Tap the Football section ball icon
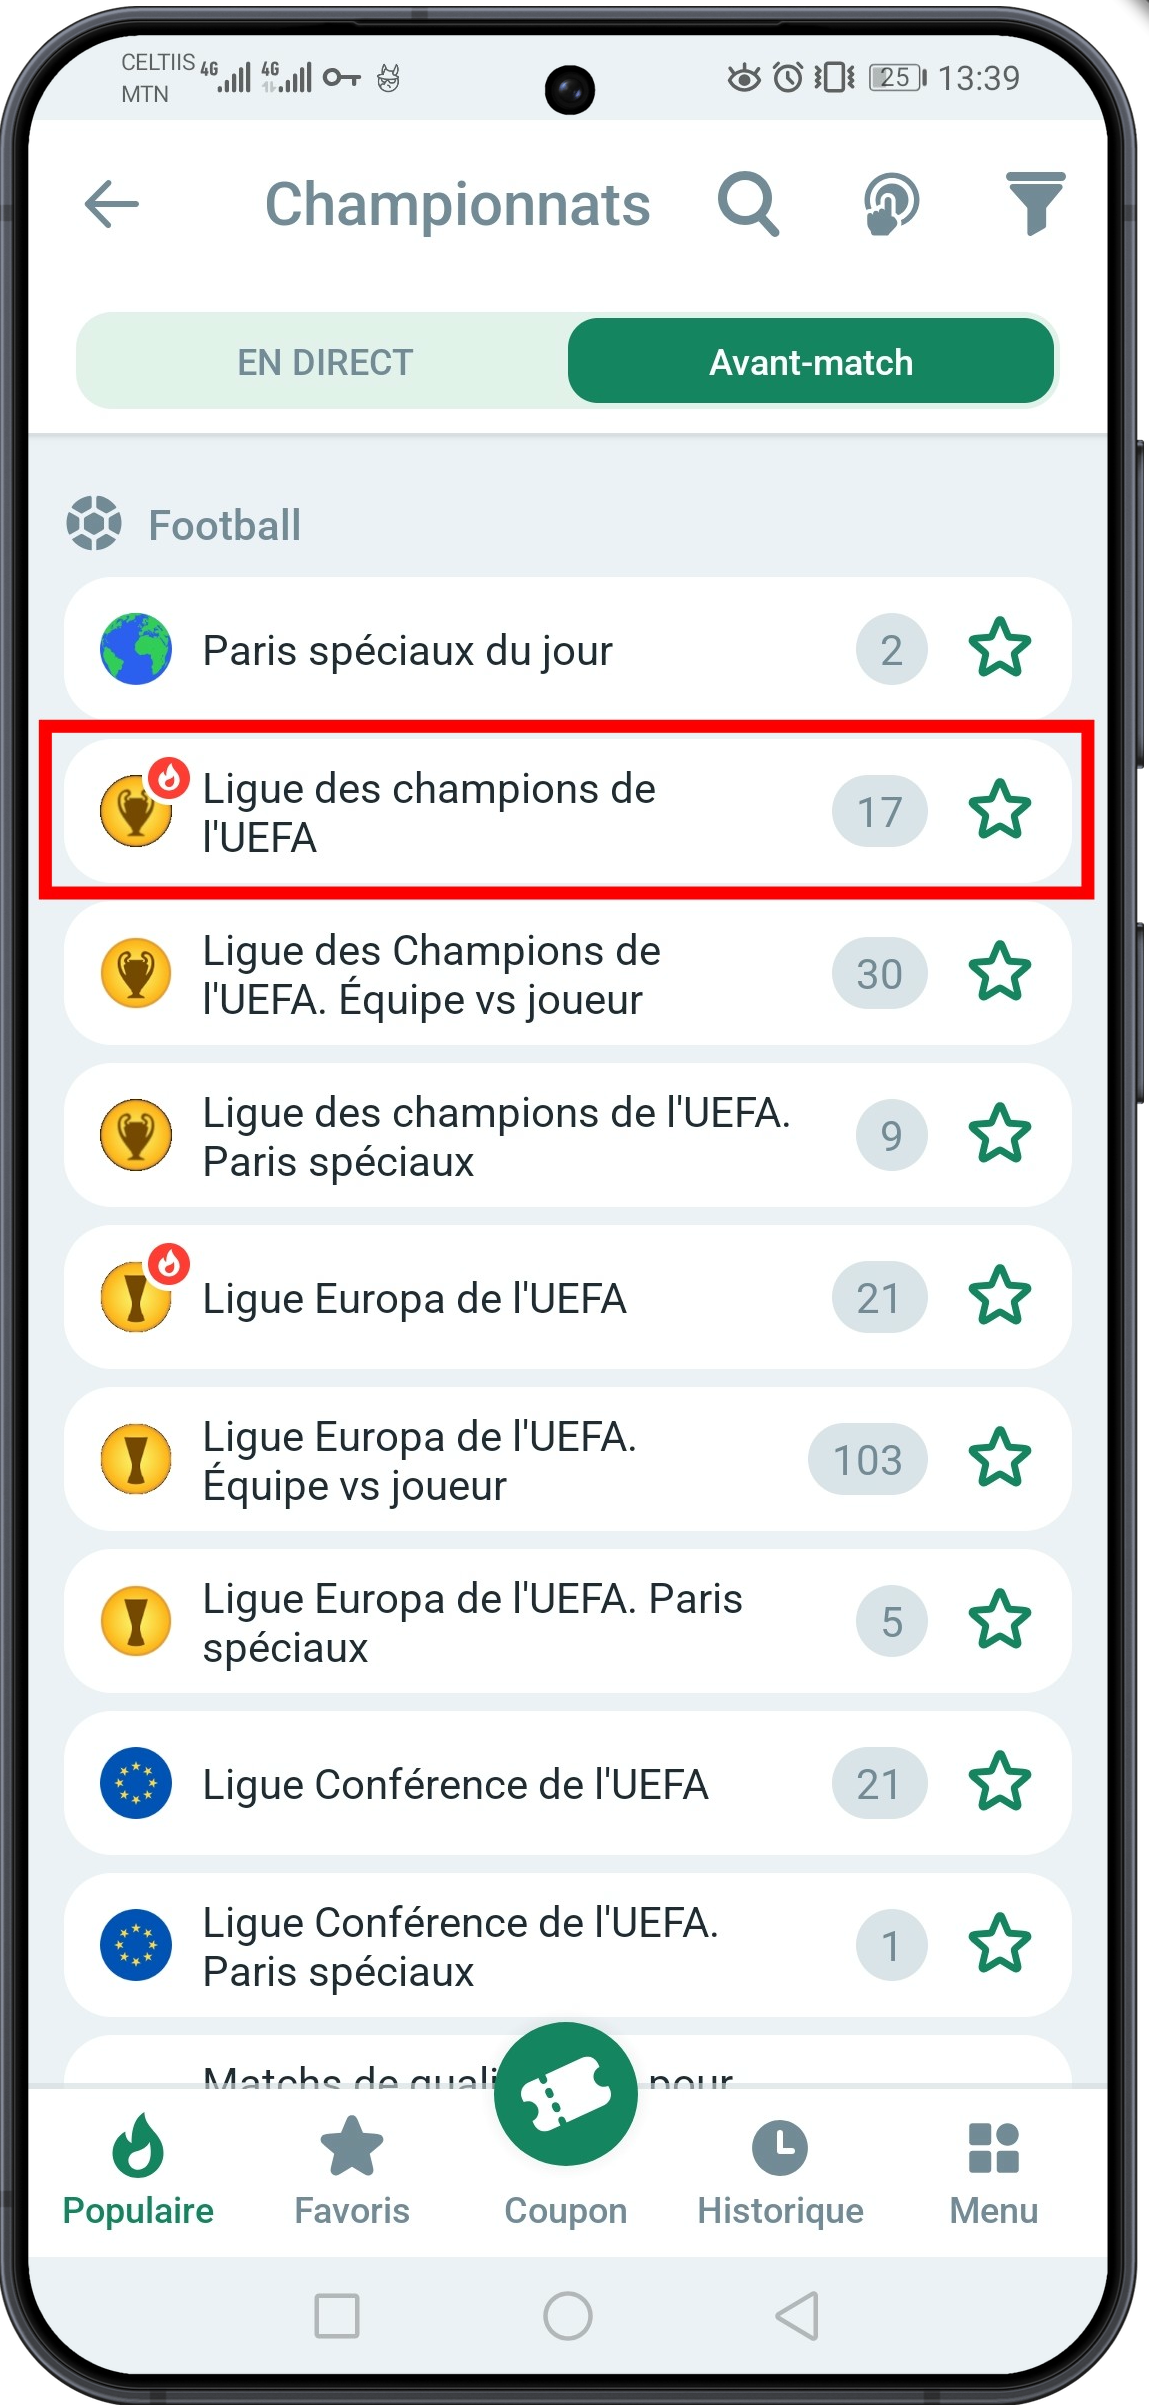The width and height of the screenshot is (1149, 2405). [x=95, y=522]
